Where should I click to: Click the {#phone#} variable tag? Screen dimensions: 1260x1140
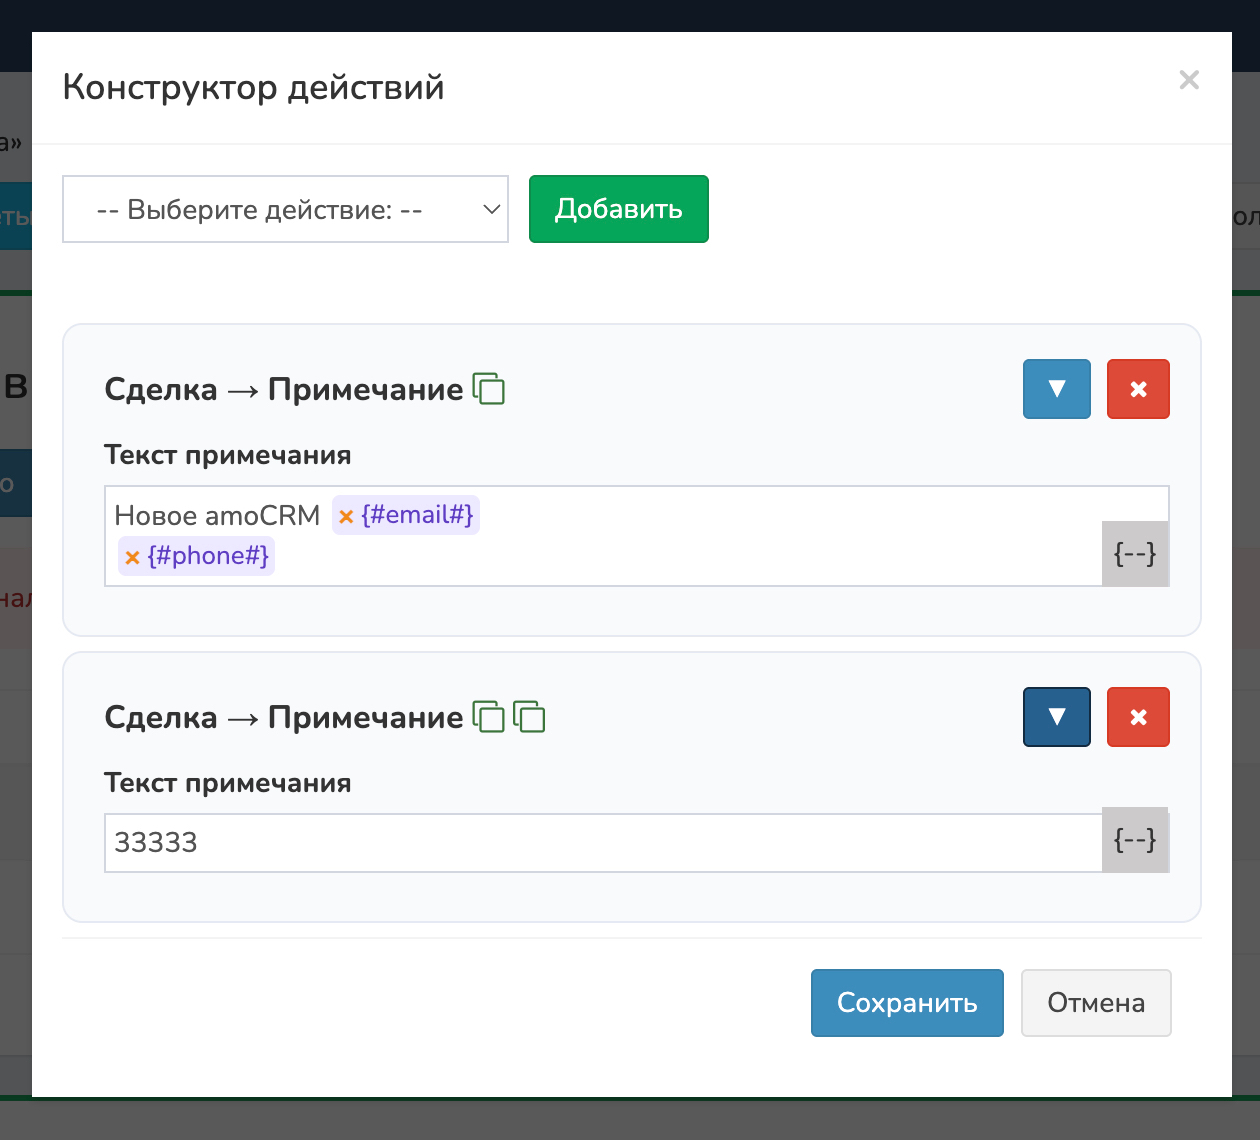coord(208,556)
